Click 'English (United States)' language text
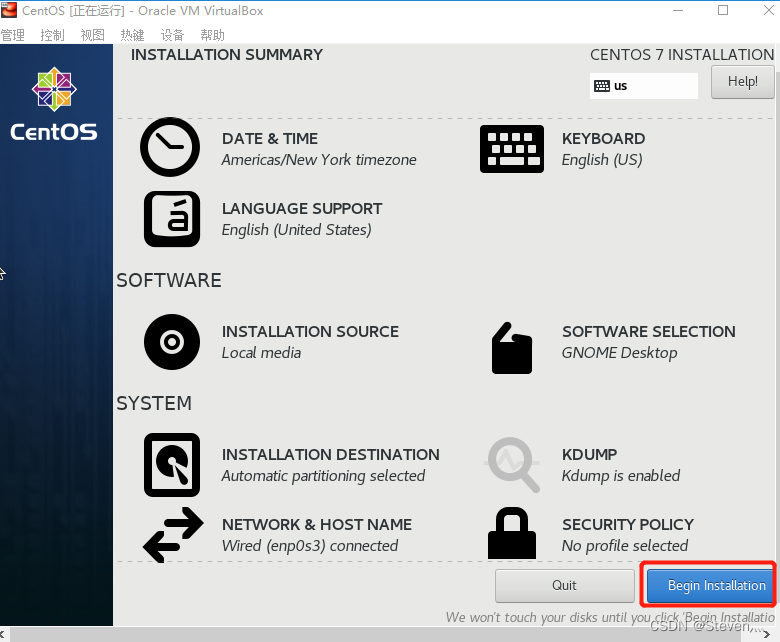The height and width of the screenshot is (642, 780). [x=296, y=230]
